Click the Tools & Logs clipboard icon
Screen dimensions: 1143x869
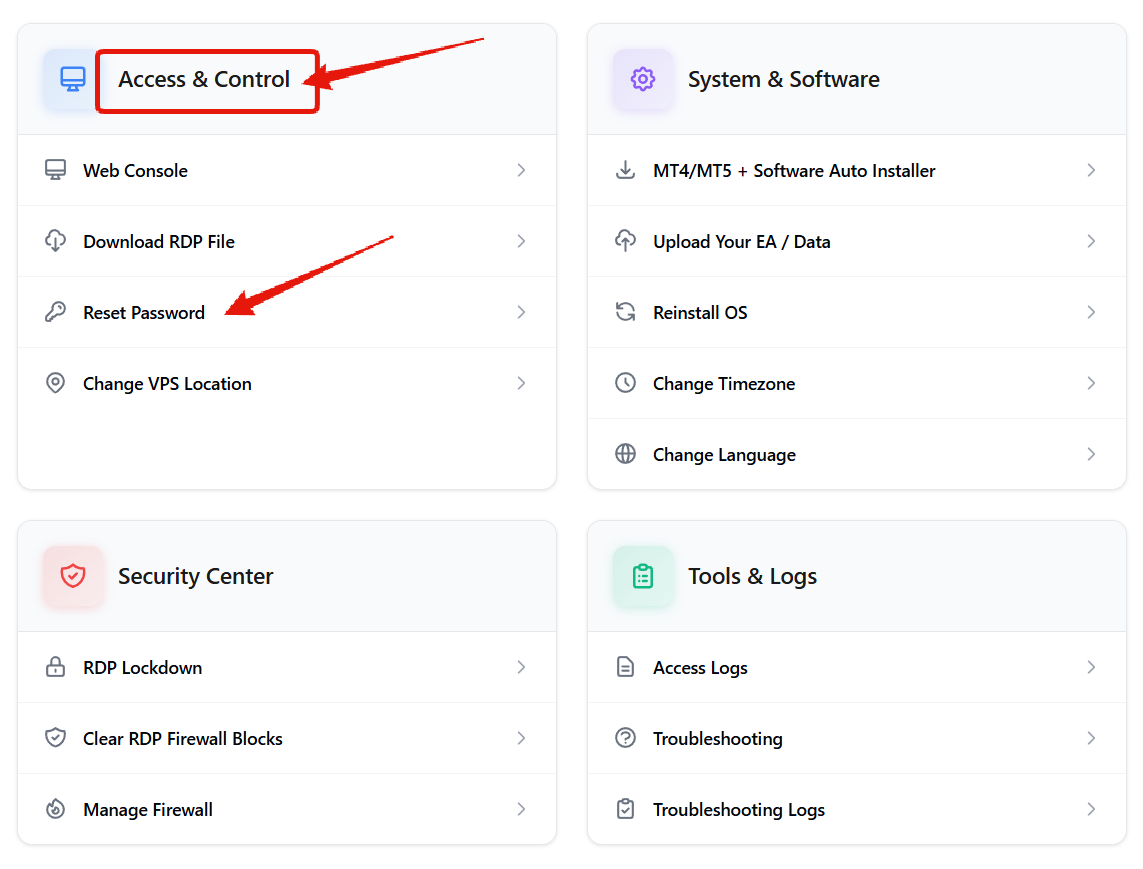click(642, 576)
